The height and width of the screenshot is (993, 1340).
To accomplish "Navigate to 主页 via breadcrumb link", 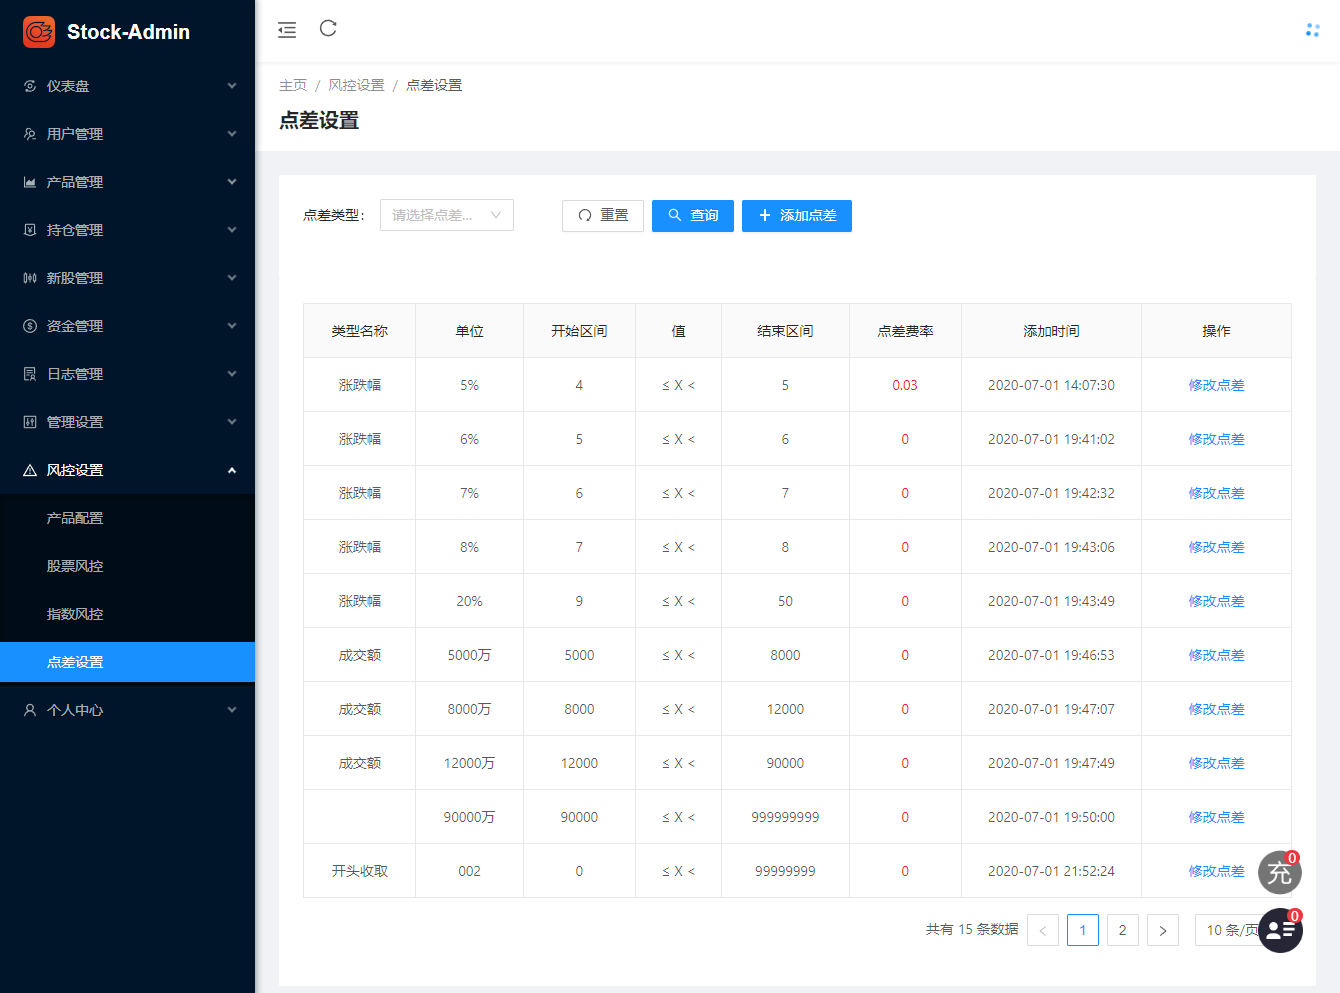I will [293, 85].
